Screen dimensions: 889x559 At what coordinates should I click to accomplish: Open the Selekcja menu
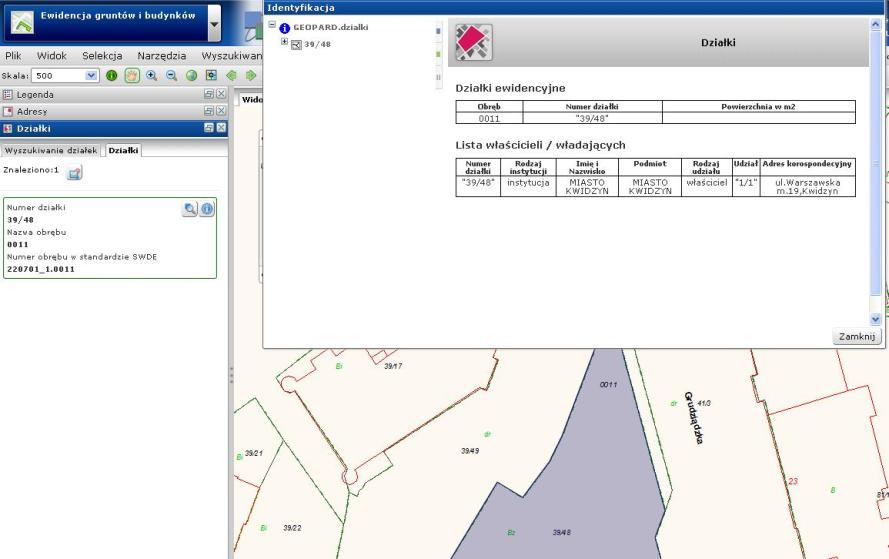point(102,56)
